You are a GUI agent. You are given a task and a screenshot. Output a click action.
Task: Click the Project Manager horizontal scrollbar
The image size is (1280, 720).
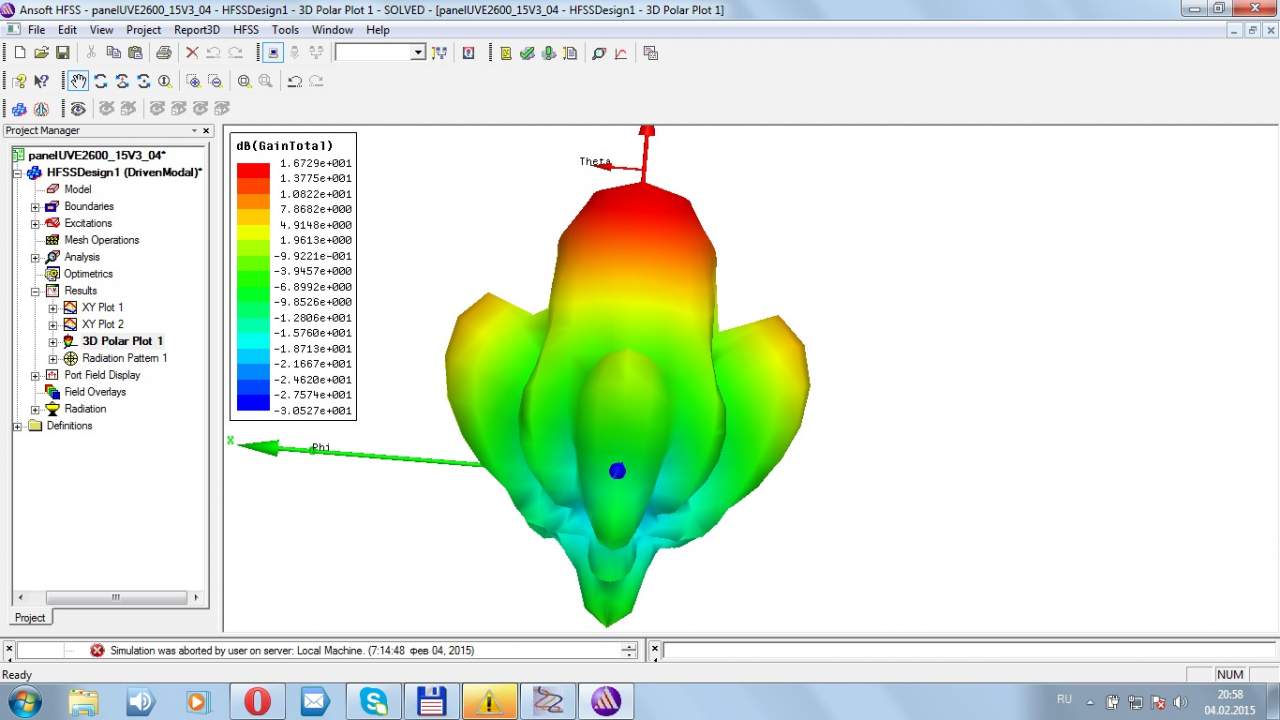coord(115,597)
